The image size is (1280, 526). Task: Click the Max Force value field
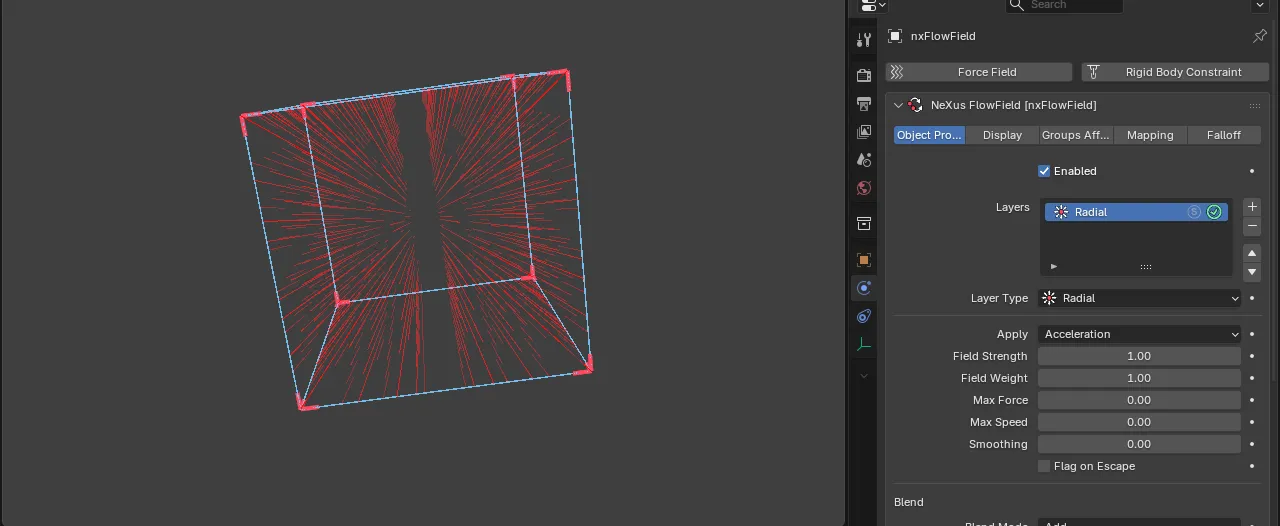1140,400
